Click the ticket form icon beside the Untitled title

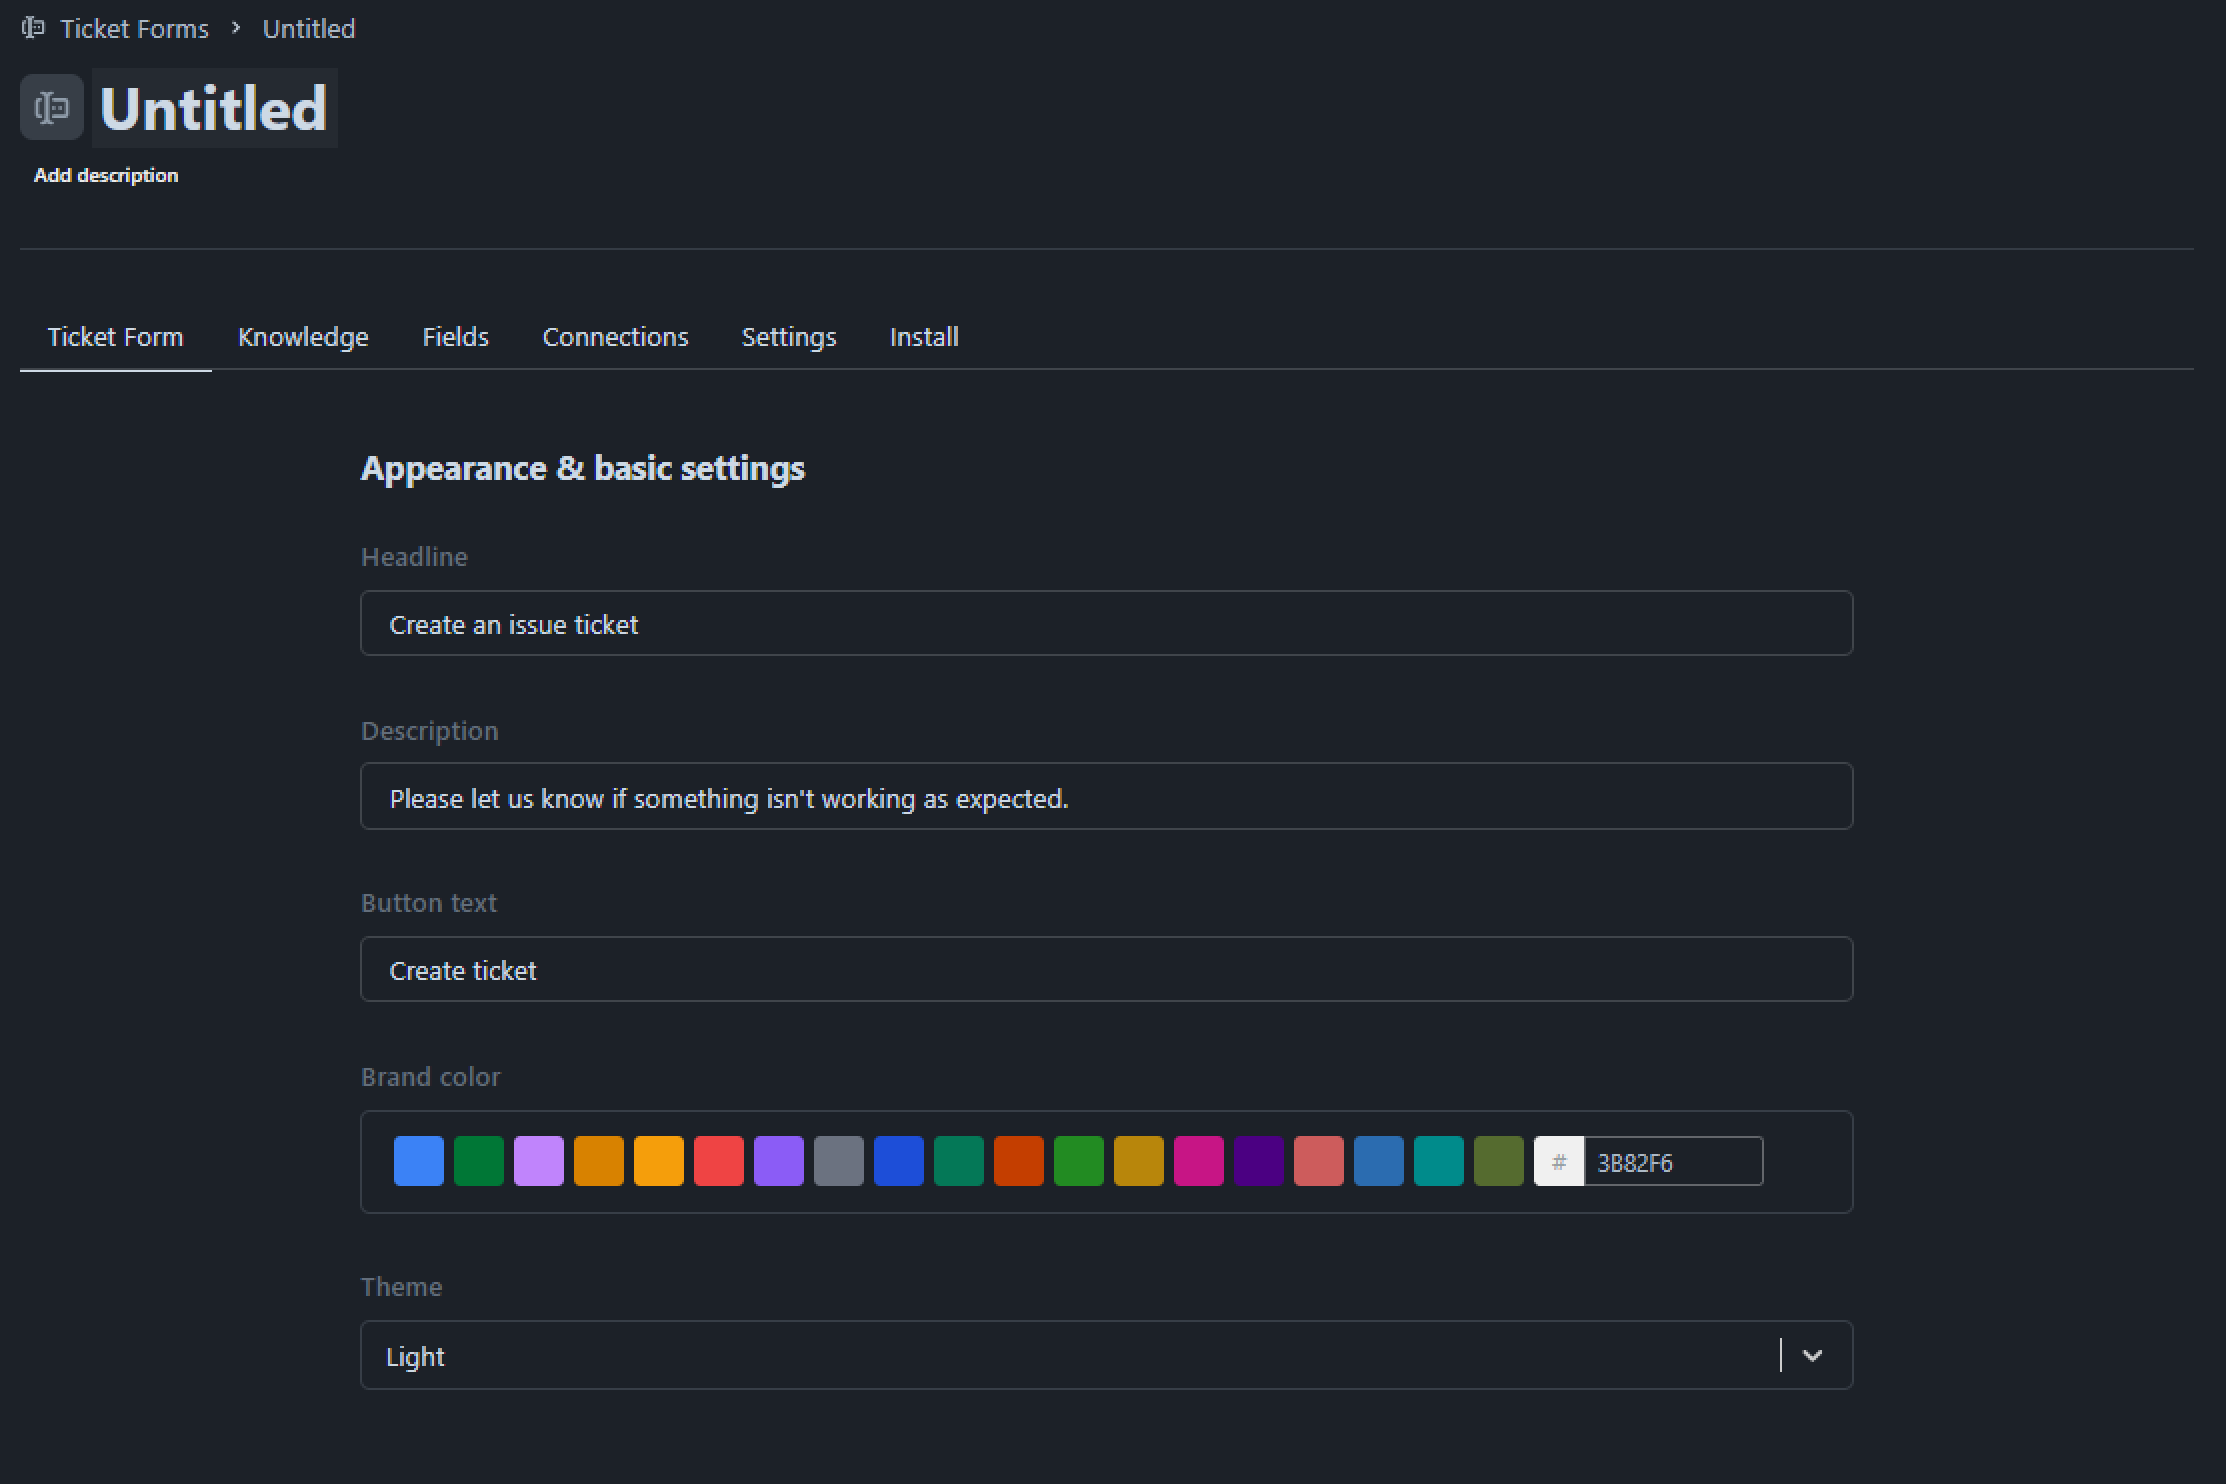(x=51, y=107)
